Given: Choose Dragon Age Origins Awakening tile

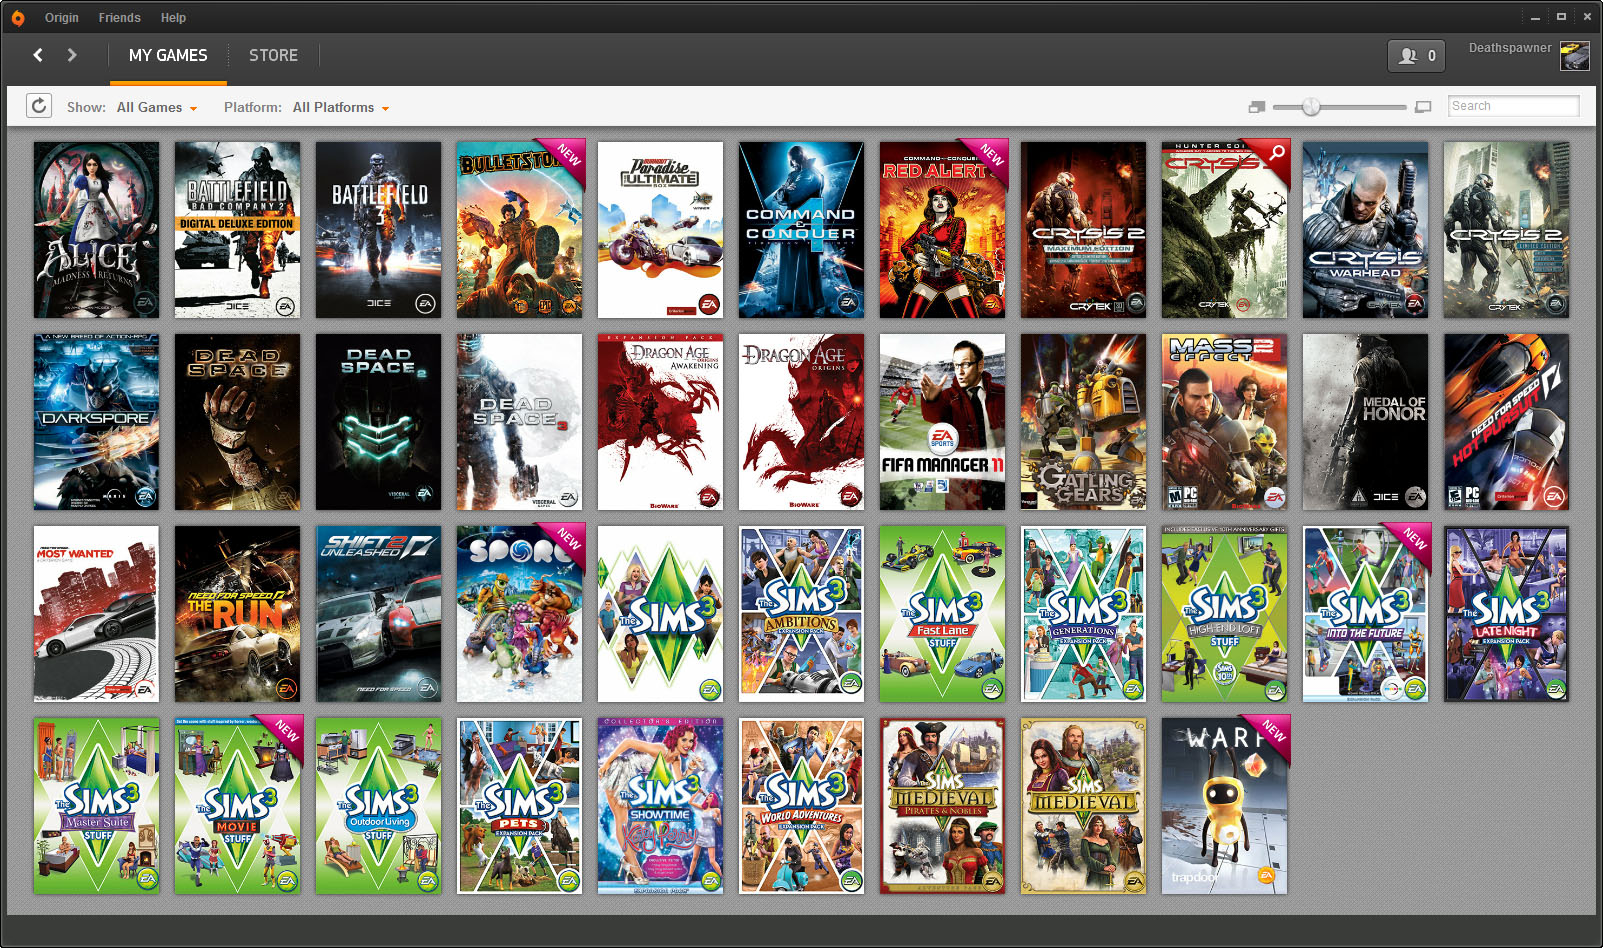Looking at the screenshot, I should (660, 422).
